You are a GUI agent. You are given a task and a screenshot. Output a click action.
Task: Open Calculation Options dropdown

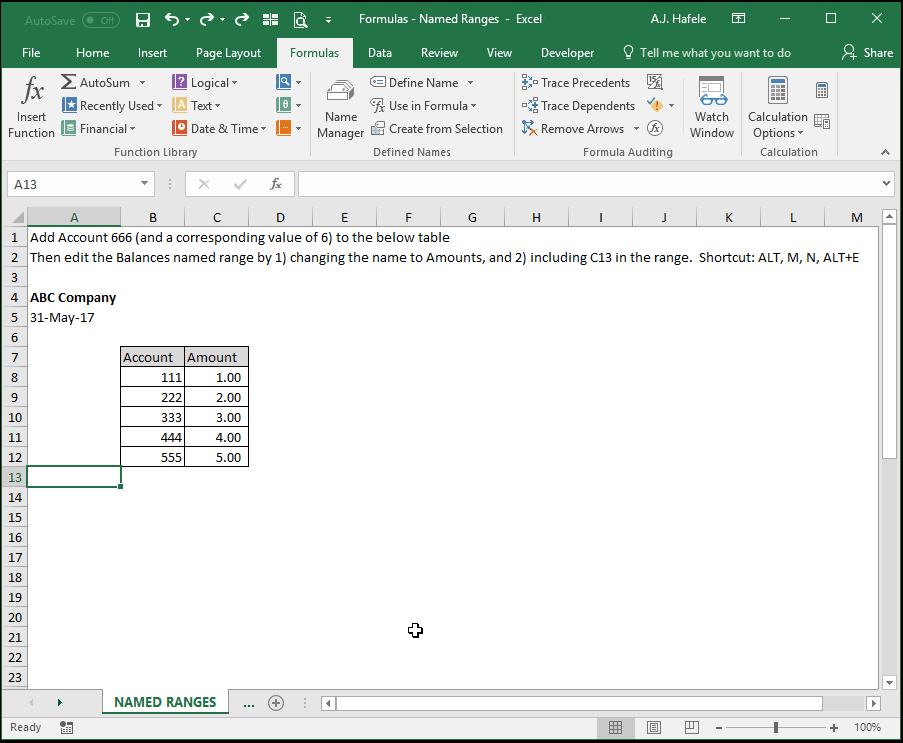click(777, 108)
